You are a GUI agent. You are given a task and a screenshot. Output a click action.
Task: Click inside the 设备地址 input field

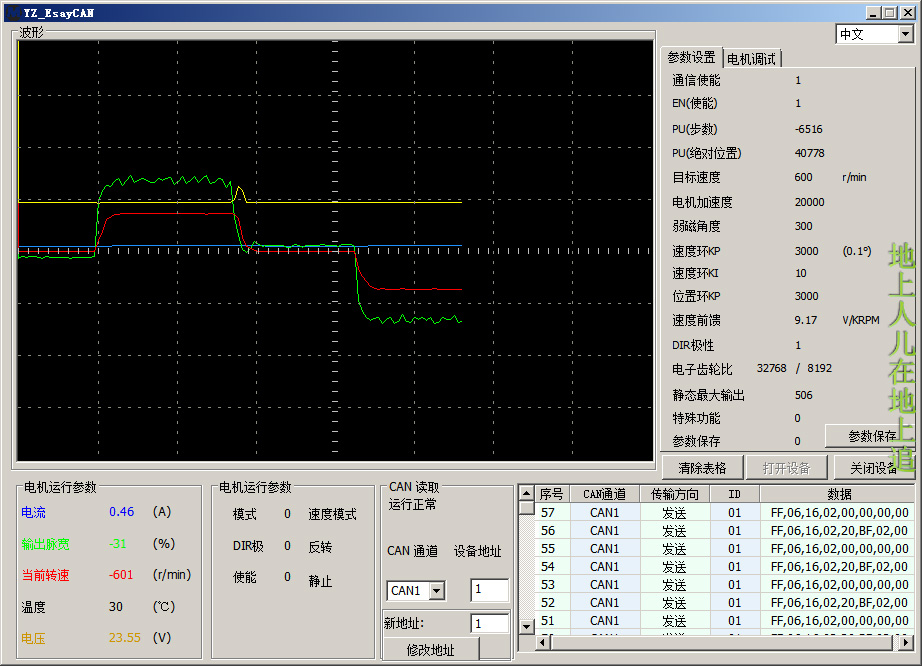click(x=489, y=590)
